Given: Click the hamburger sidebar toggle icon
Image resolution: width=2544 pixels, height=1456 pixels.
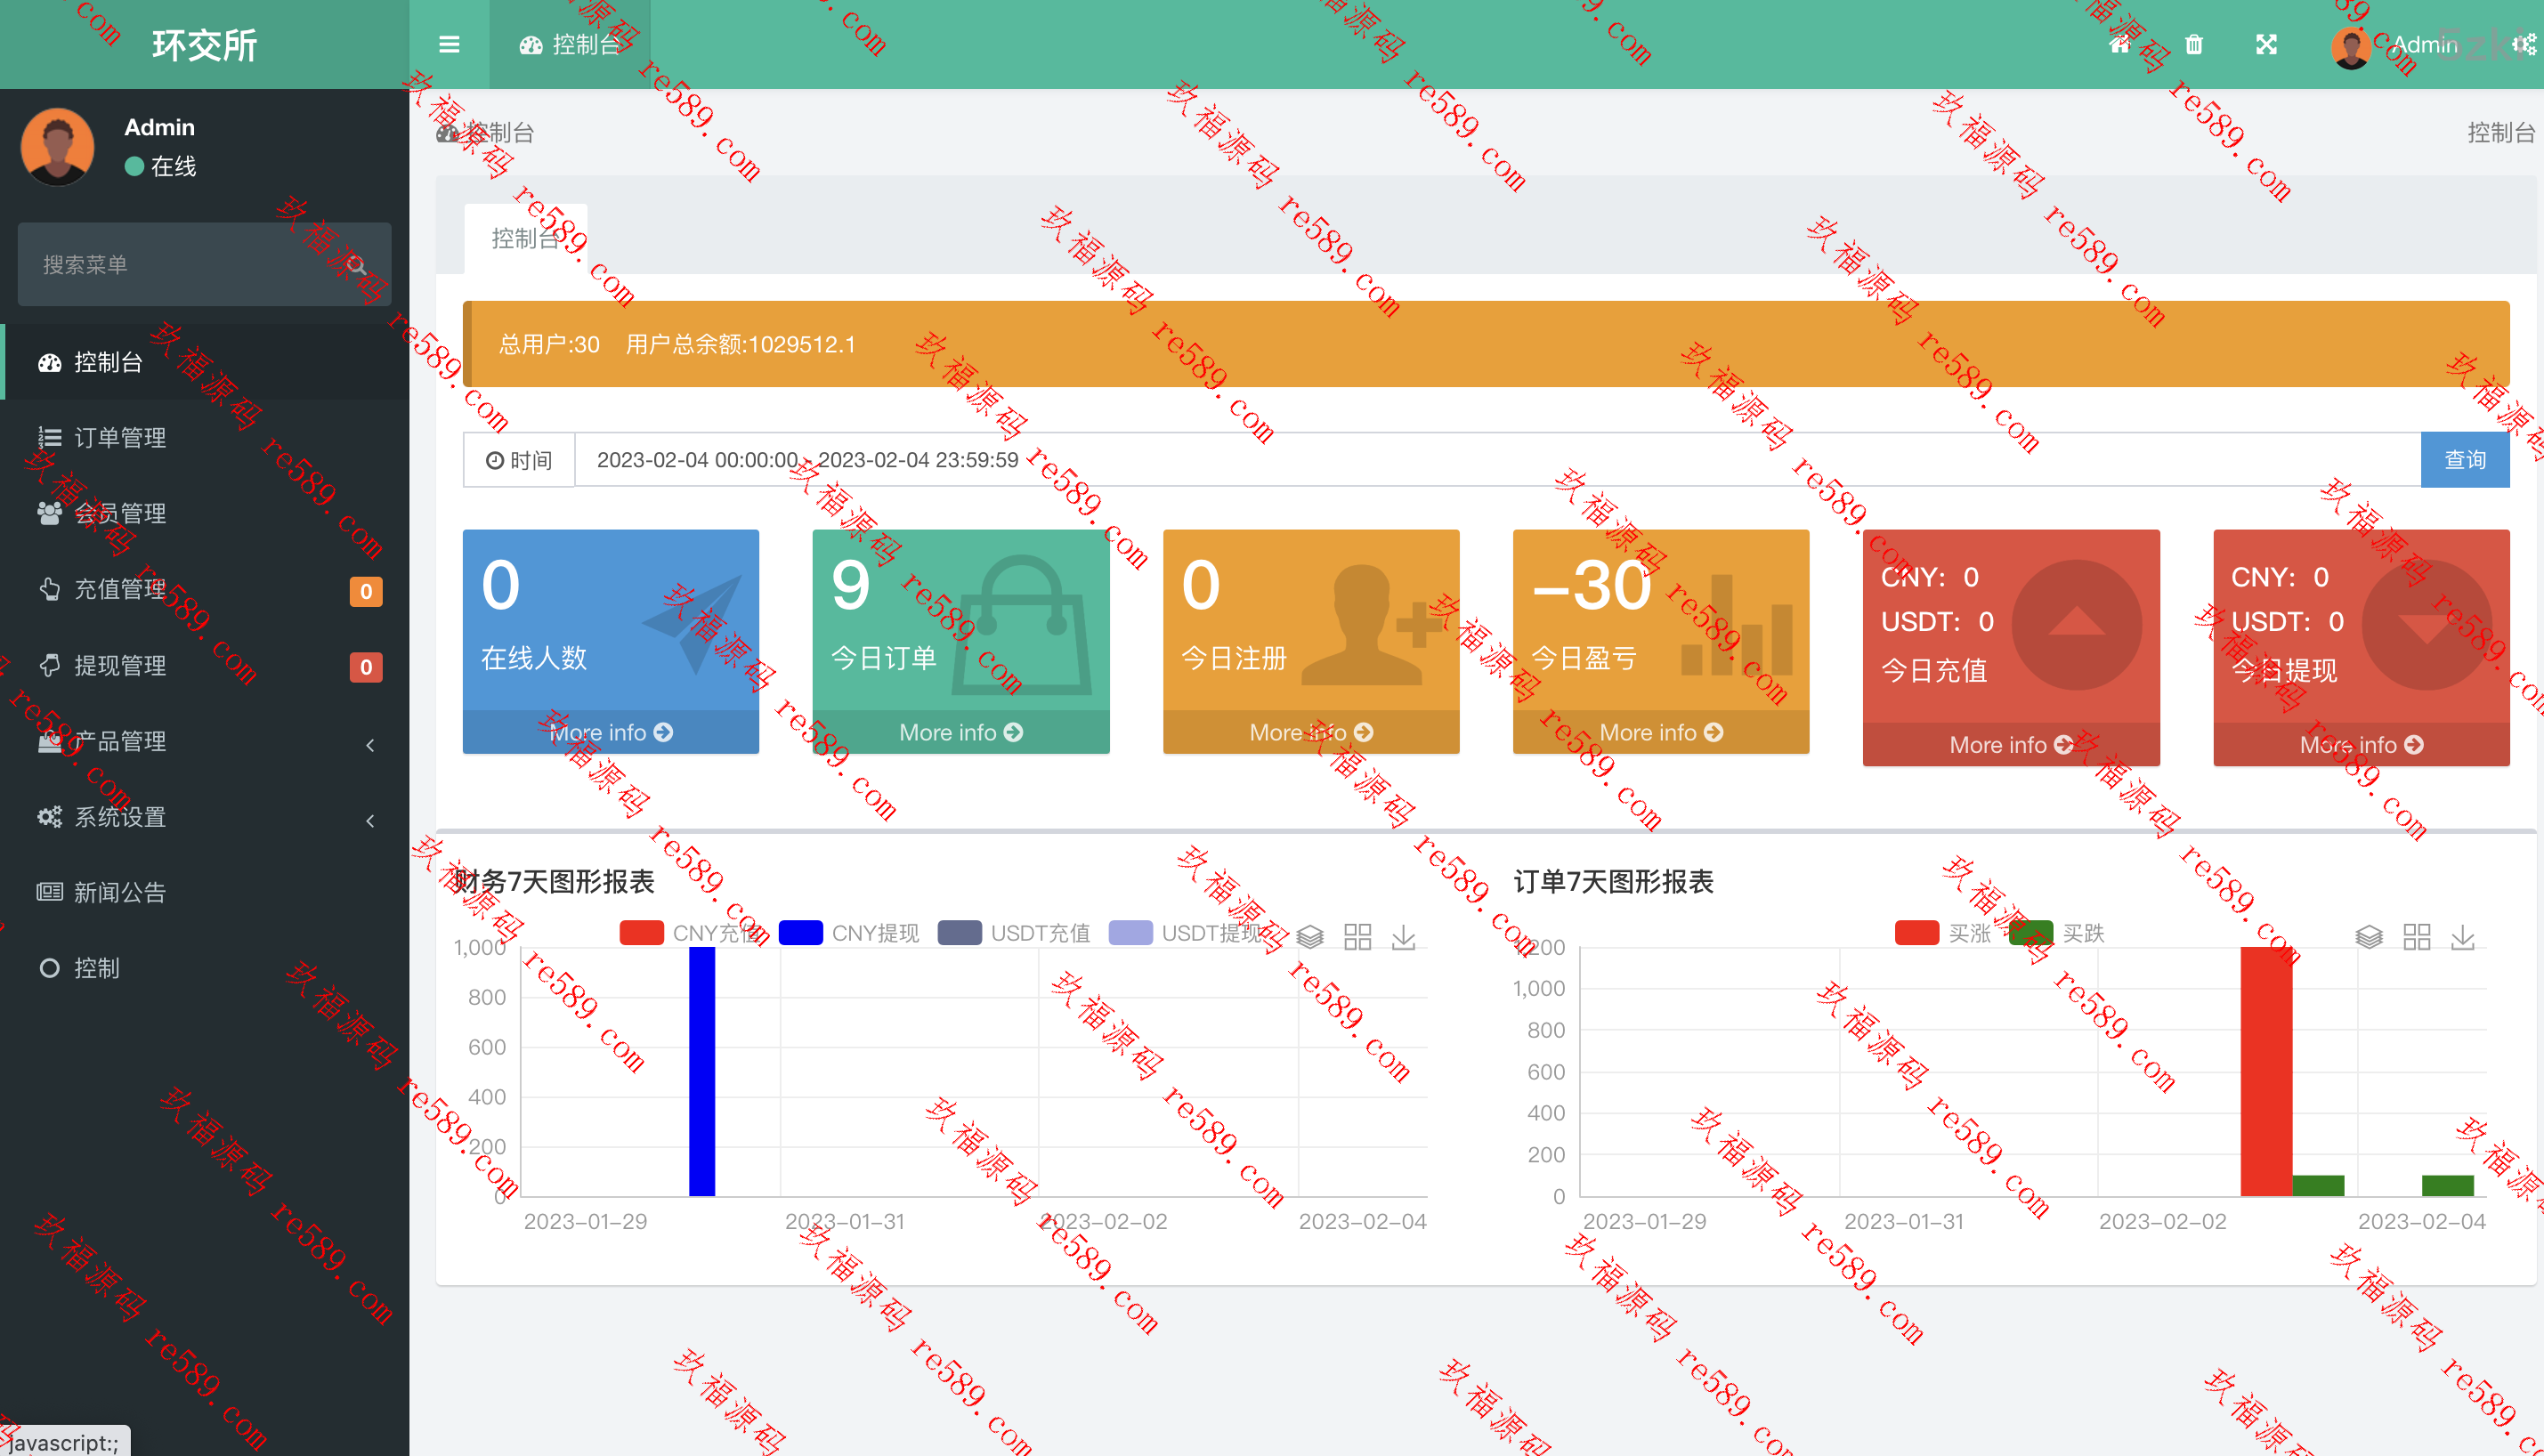Looking at the screenshot, I should point(449,44).
